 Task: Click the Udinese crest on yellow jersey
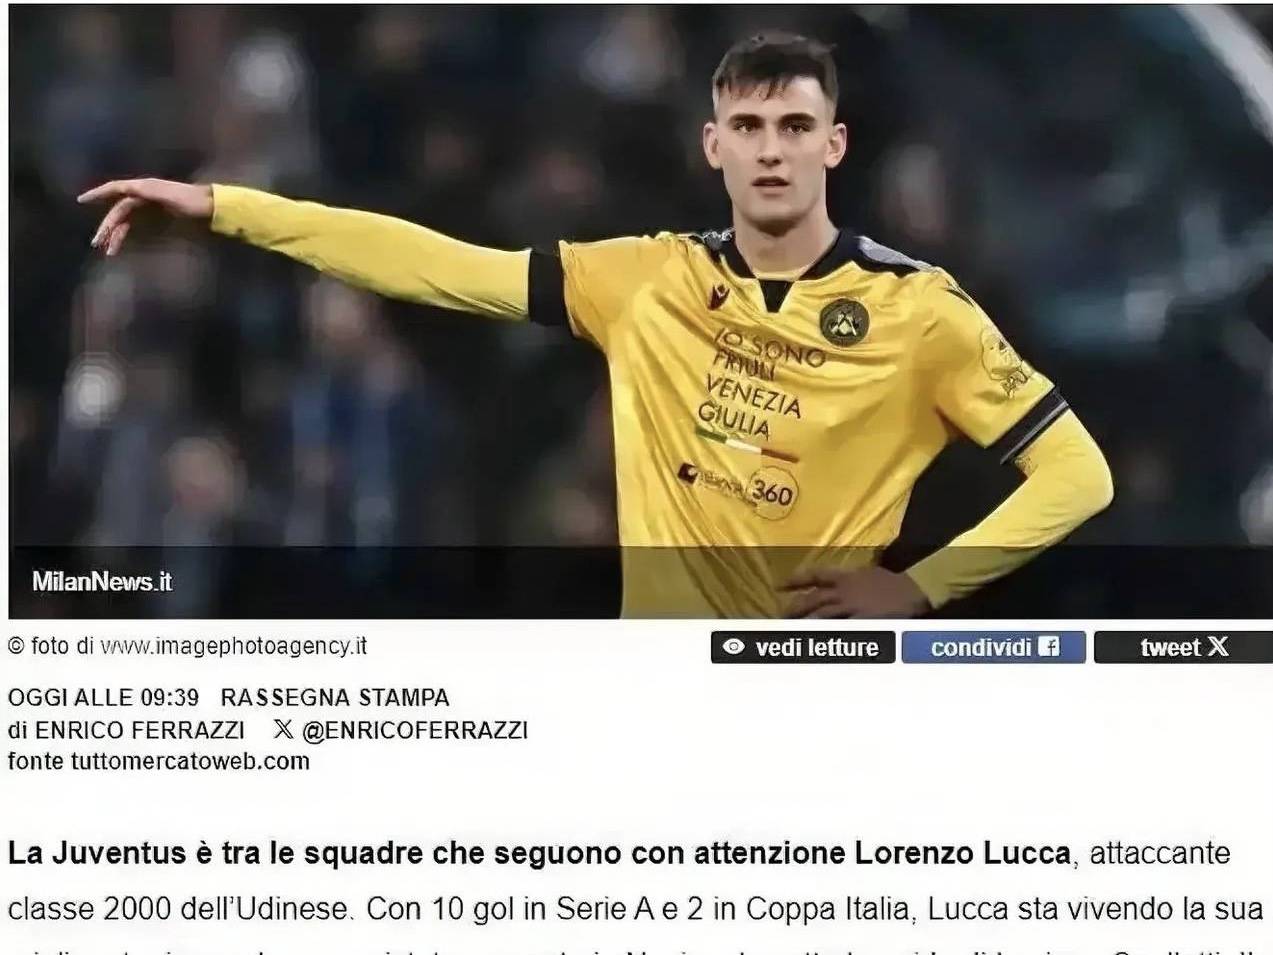(841, 321)
